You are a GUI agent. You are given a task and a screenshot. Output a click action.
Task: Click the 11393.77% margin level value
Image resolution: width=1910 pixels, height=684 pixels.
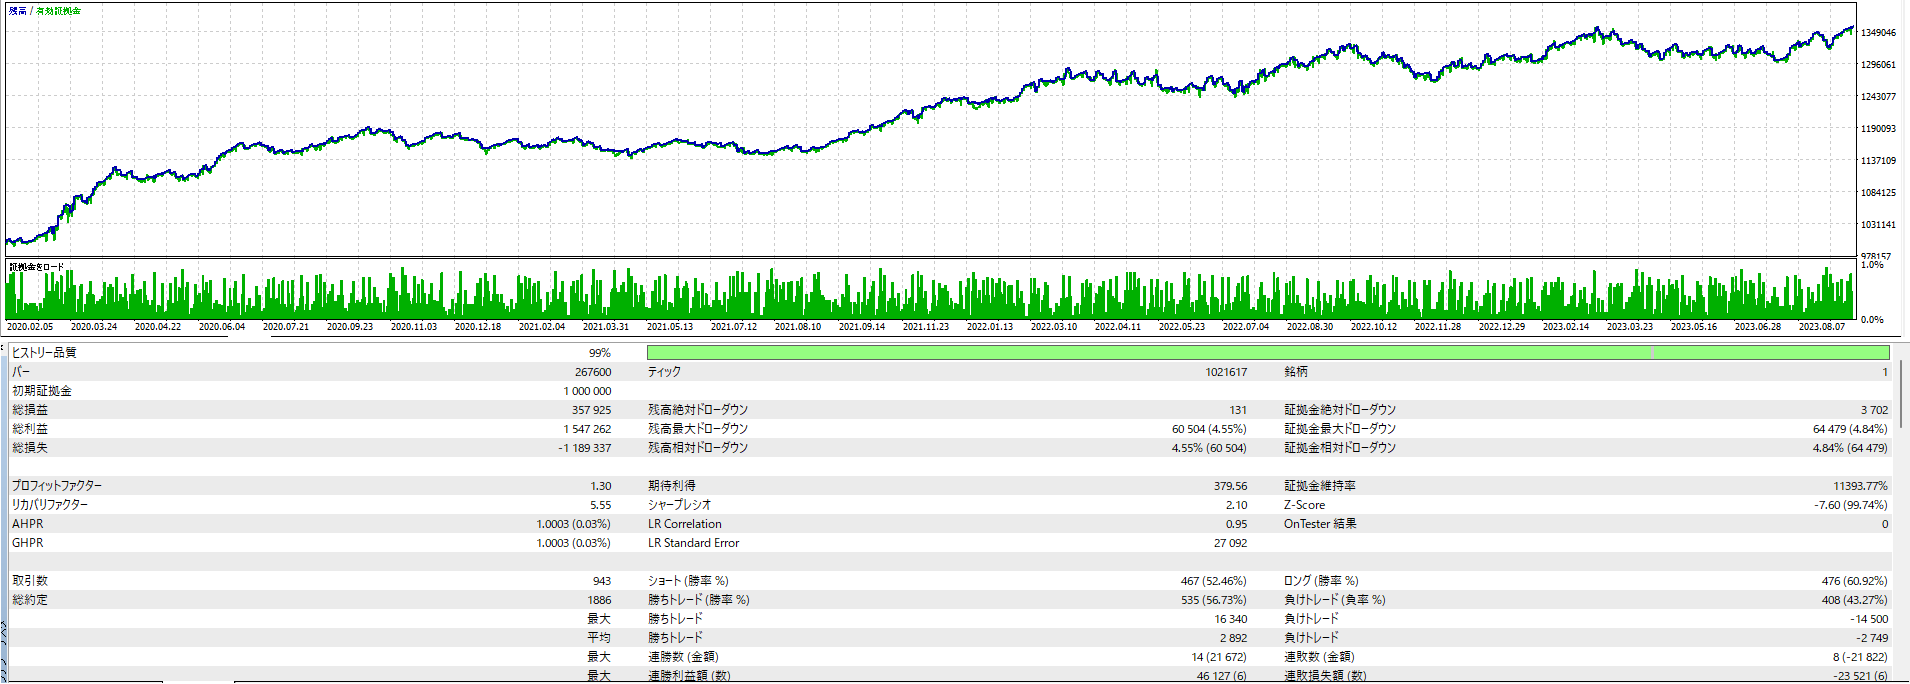tap(1861, 486)
